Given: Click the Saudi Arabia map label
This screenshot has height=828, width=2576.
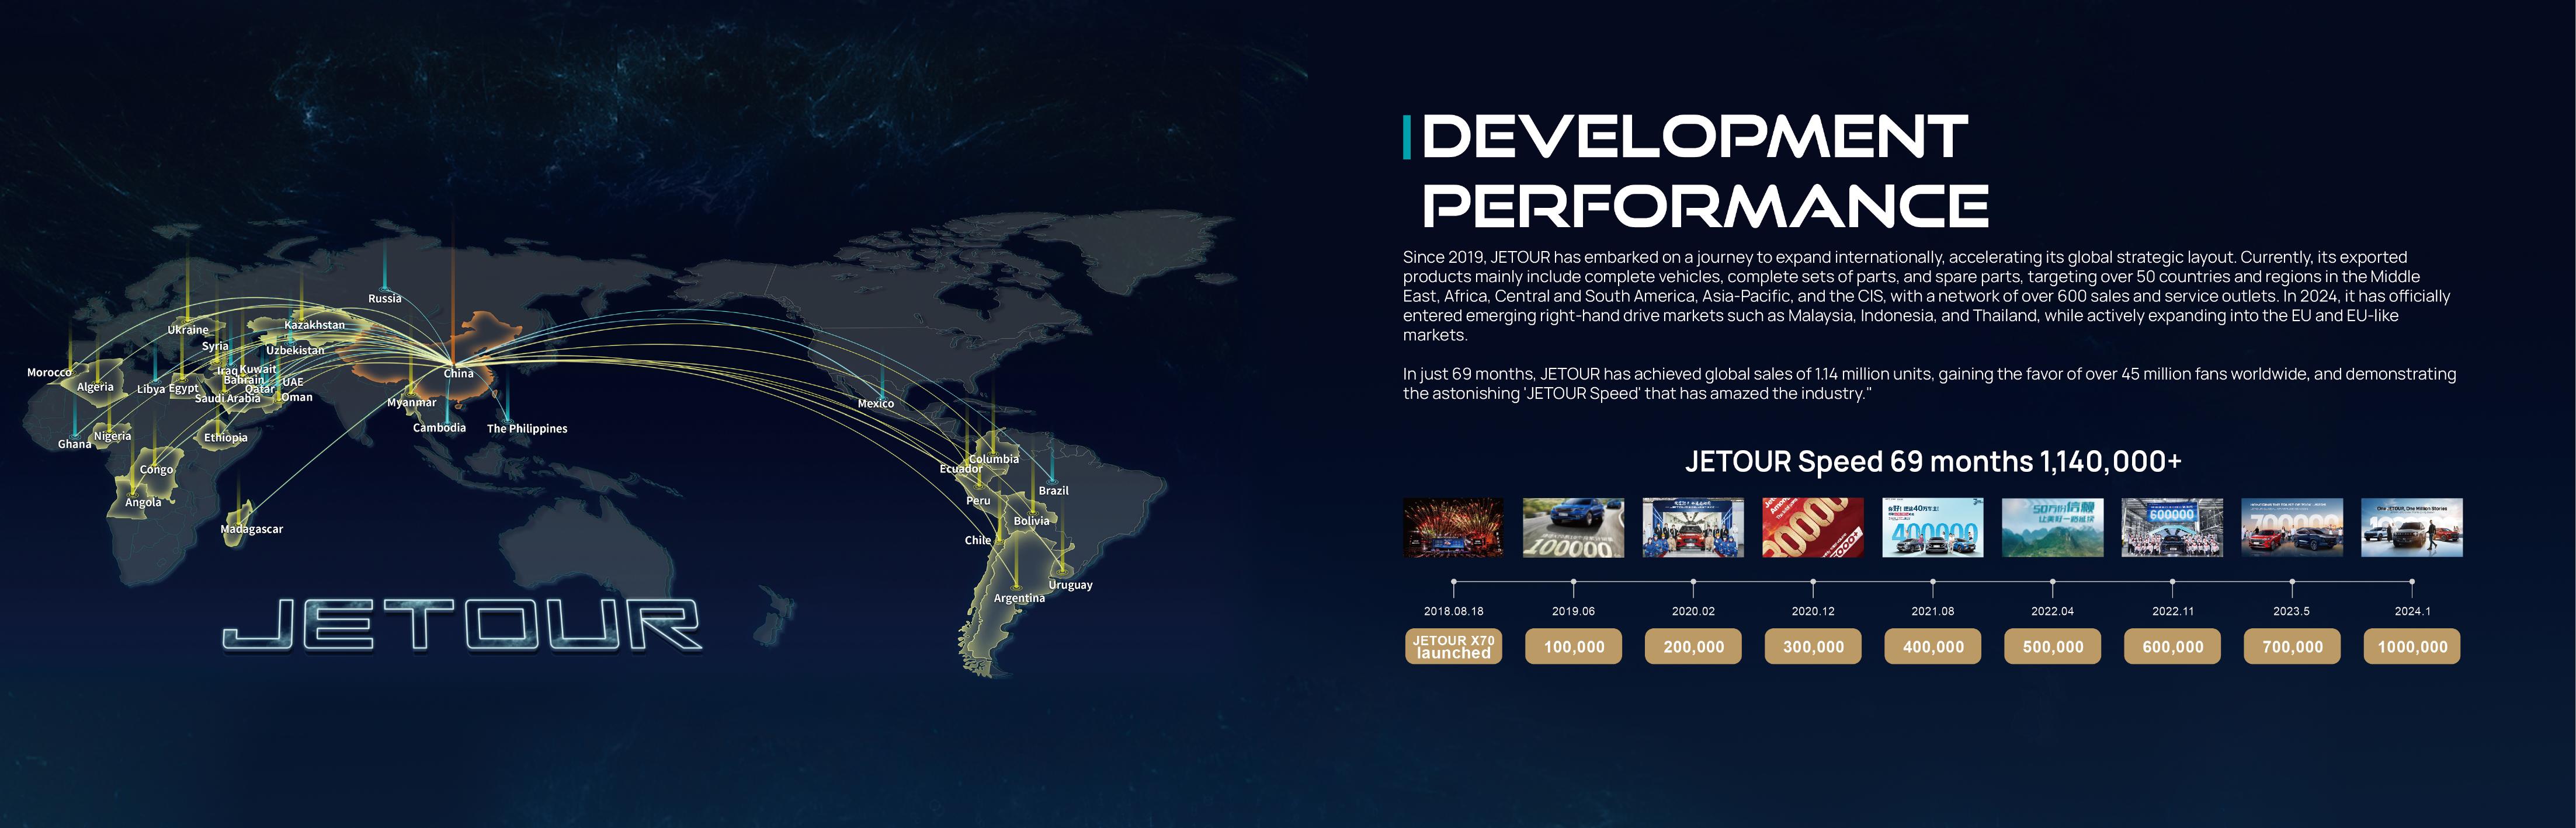Looking at the screenshot, I should (227, 398).
